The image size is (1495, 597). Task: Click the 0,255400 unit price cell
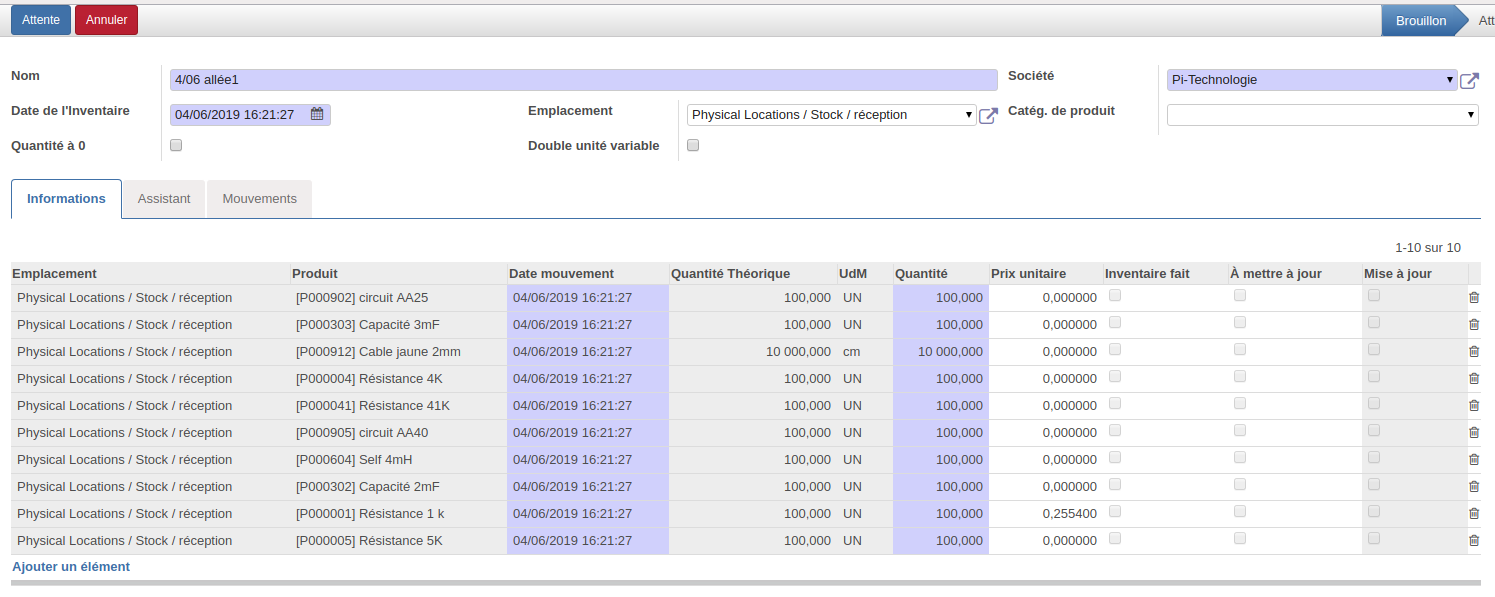tap(1045, 514)
